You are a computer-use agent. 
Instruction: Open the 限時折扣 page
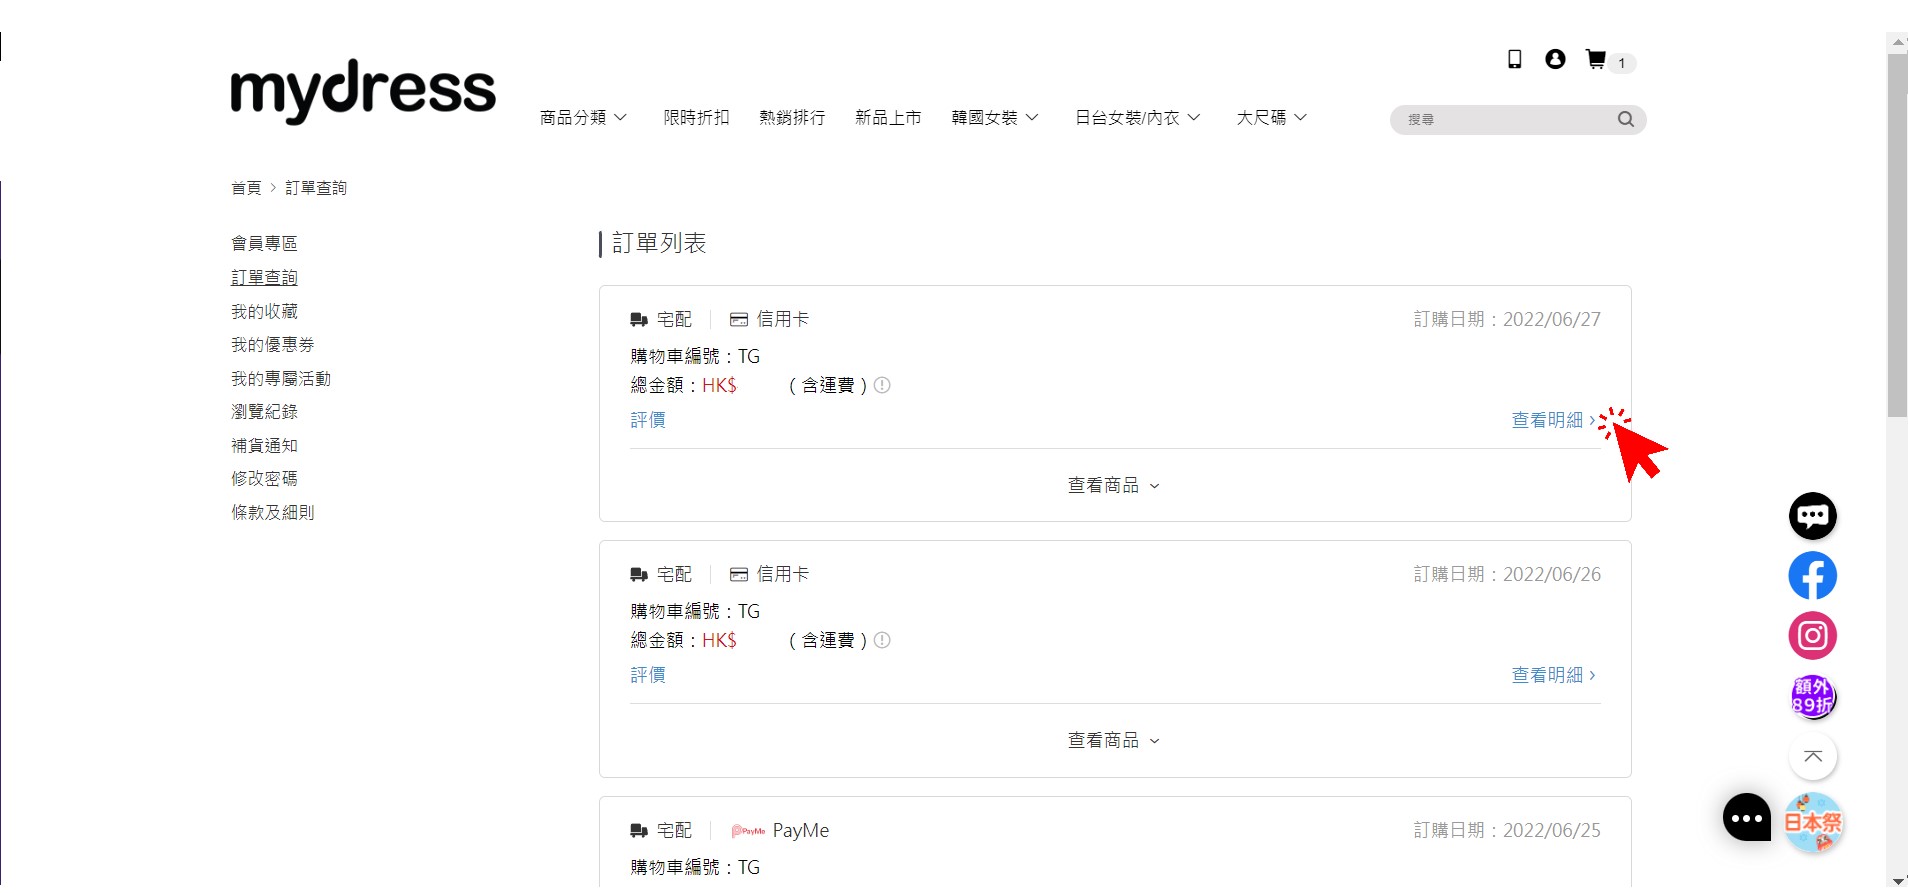[696, 118]
